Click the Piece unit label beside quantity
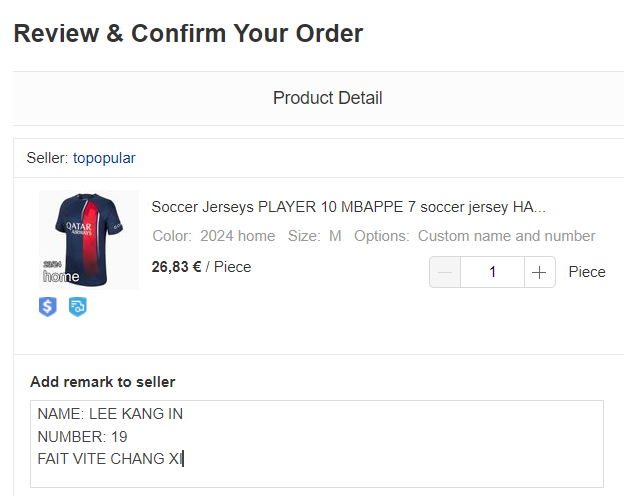 click(587, 272)
